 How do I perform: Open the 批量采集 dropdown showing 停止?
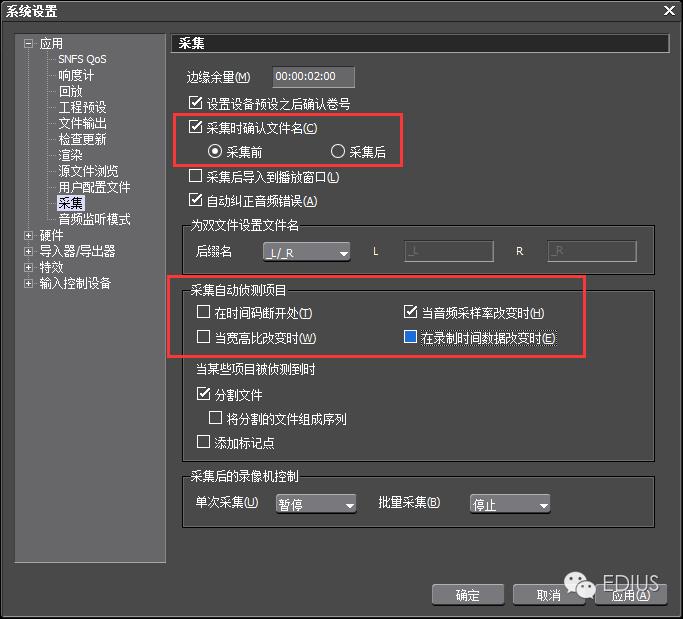pos(510,504)
